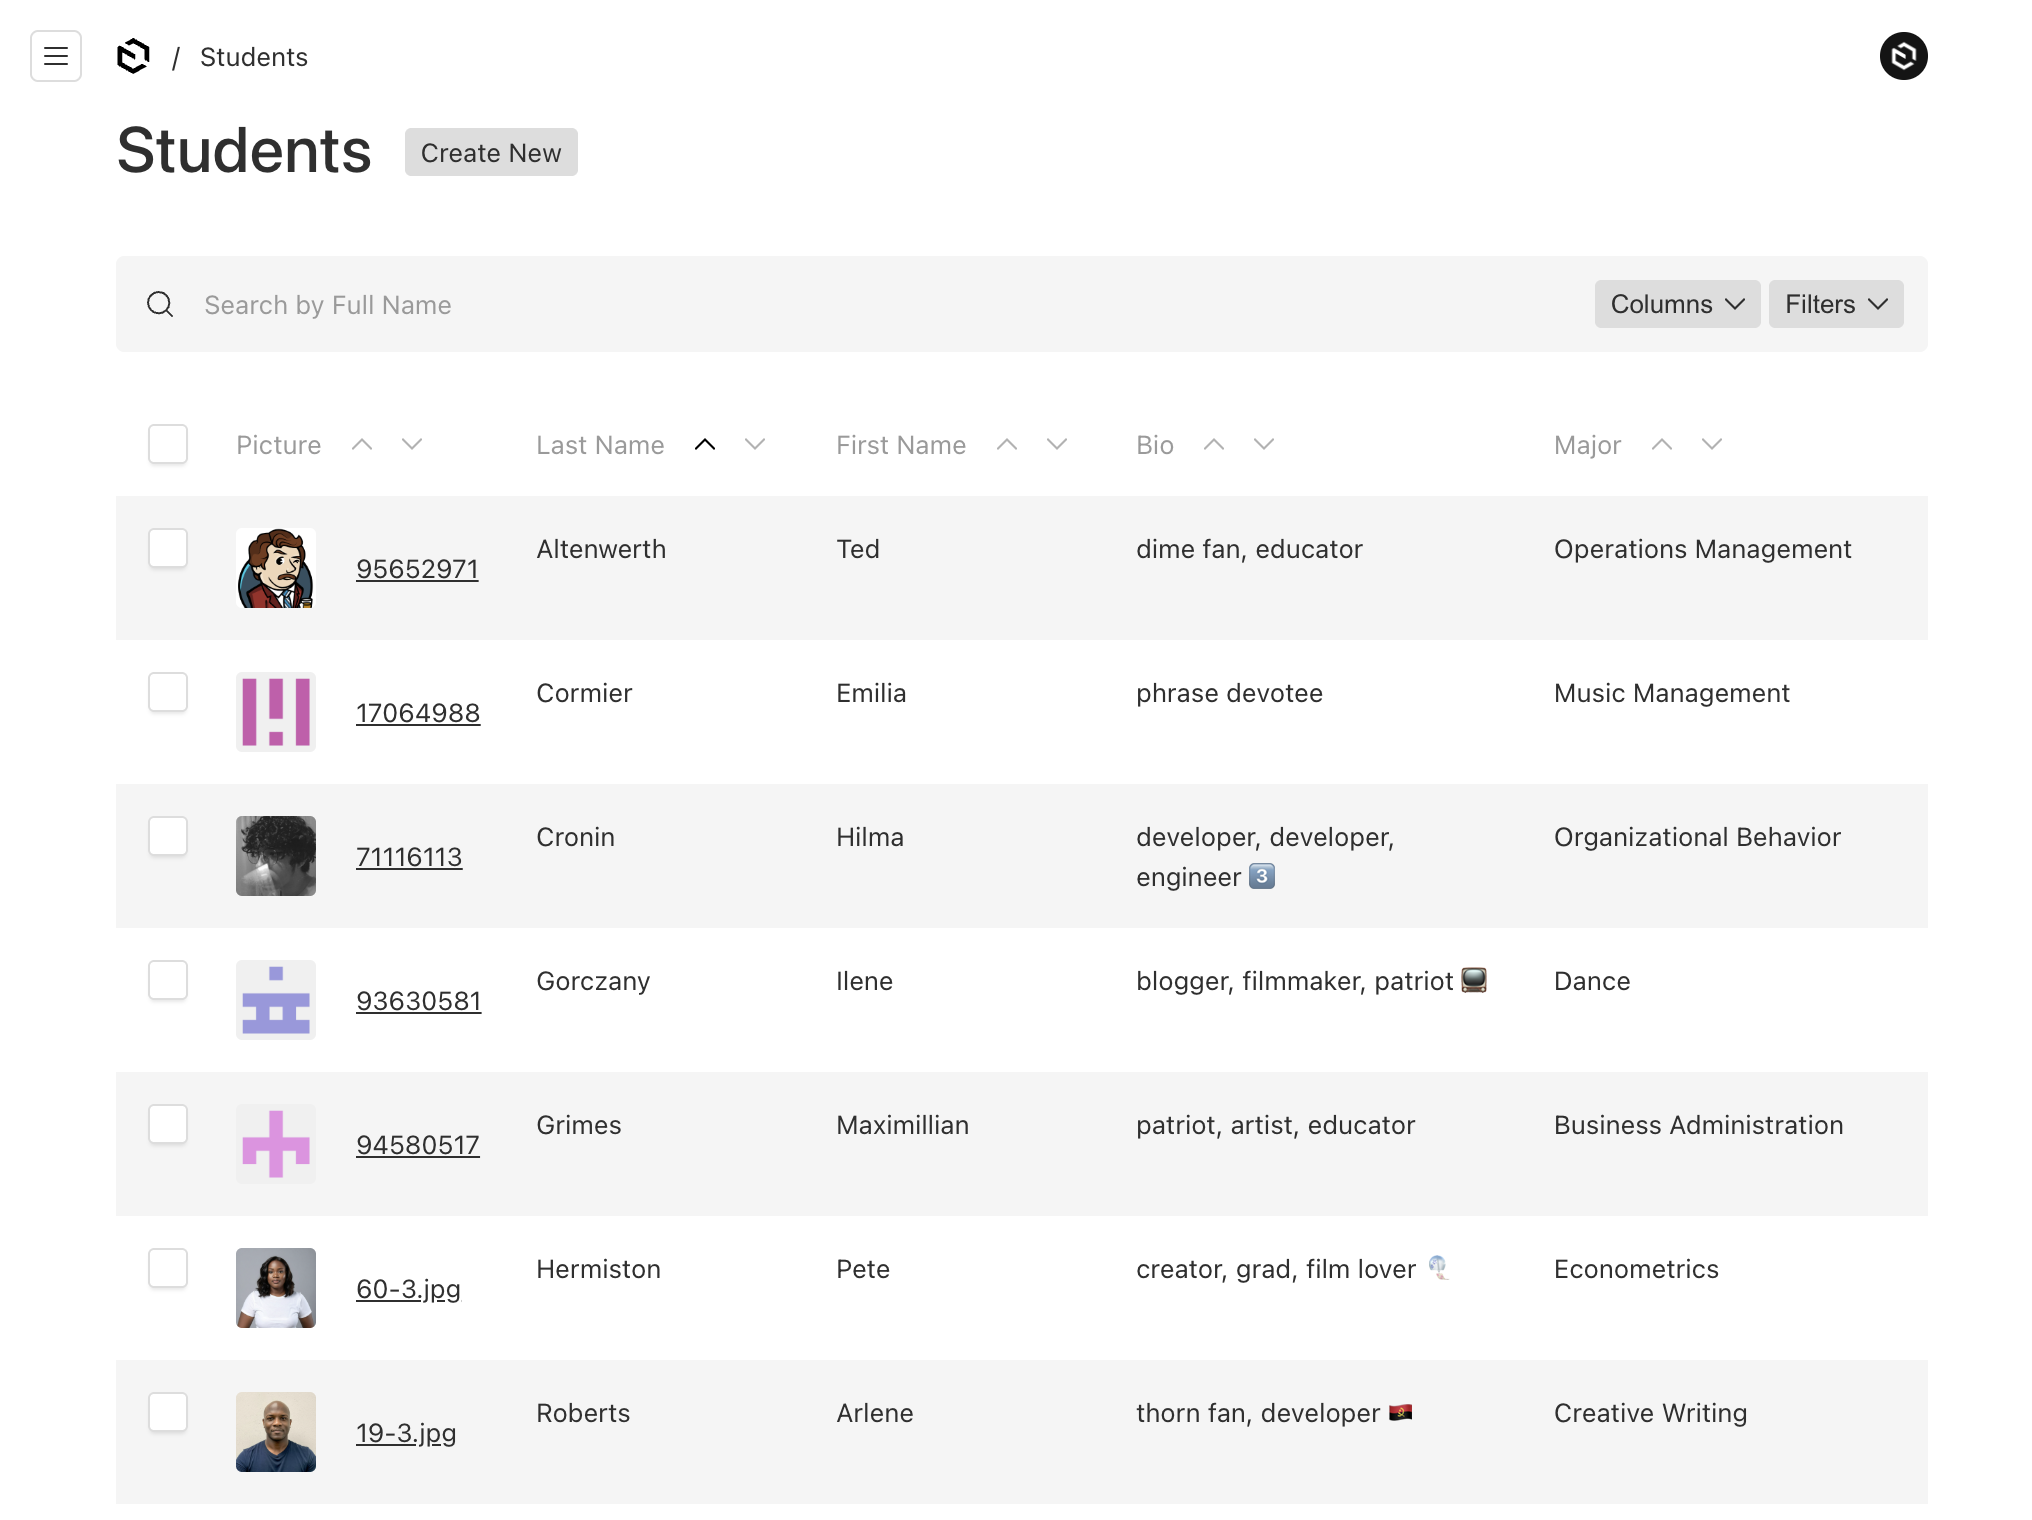Check the Altenwerth row checkbox

point(168,548)
